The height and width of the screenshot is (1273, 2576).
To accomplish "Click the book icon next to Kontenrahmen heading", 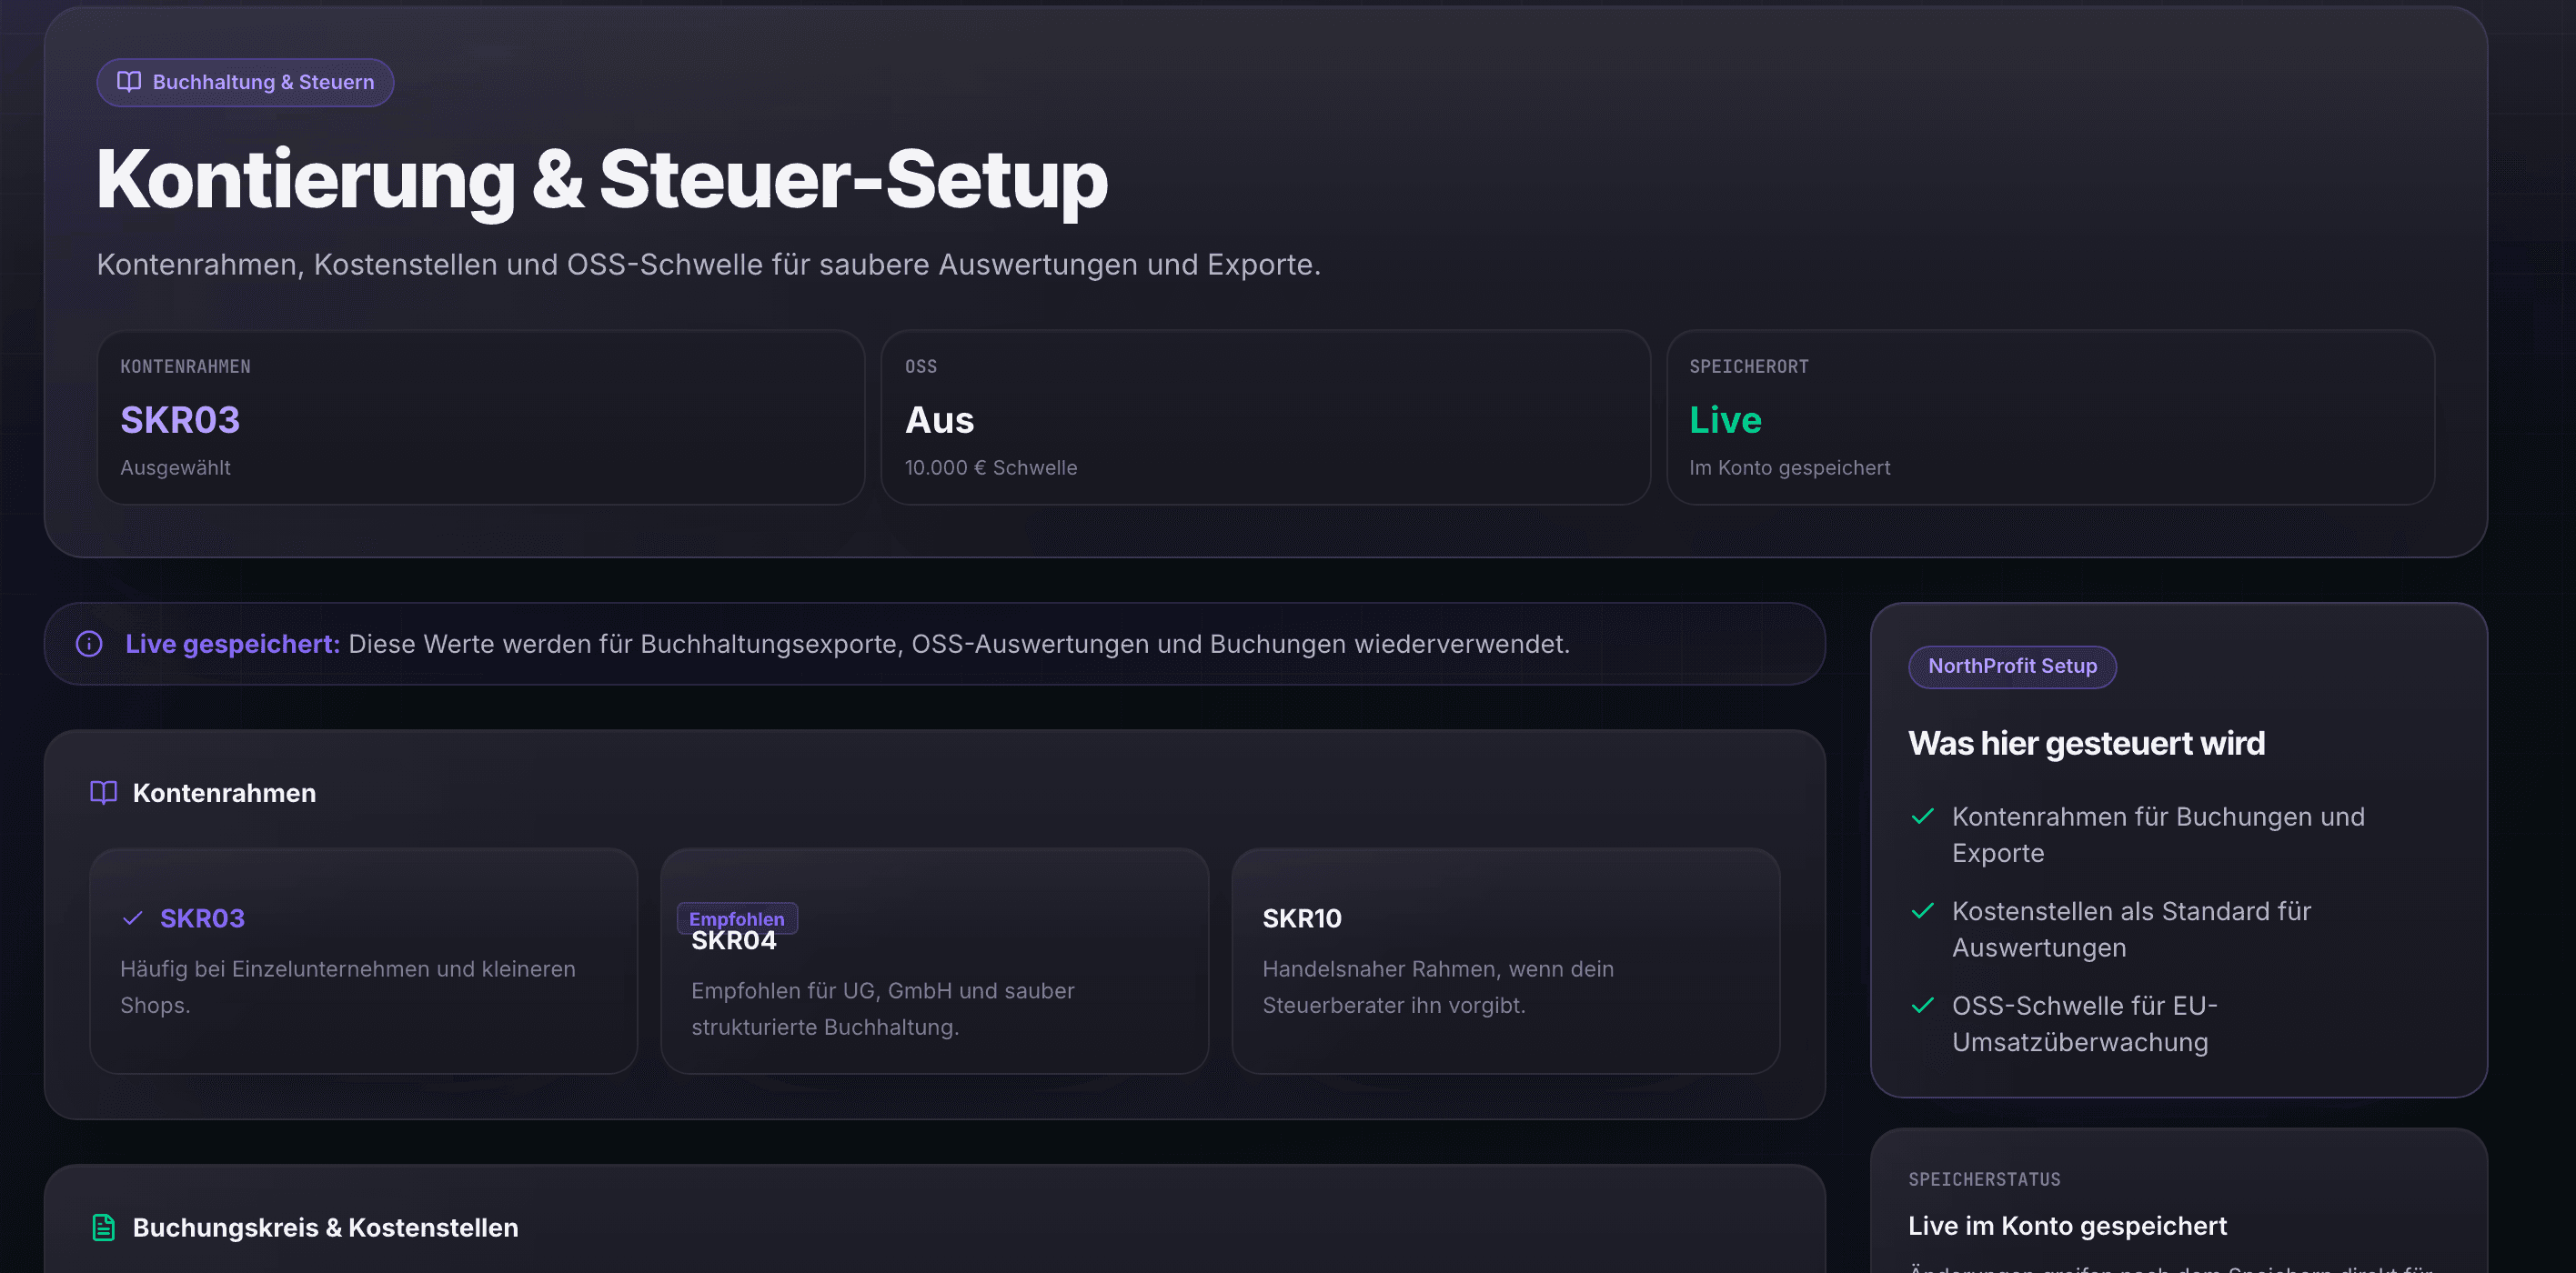I will point(104,793).
